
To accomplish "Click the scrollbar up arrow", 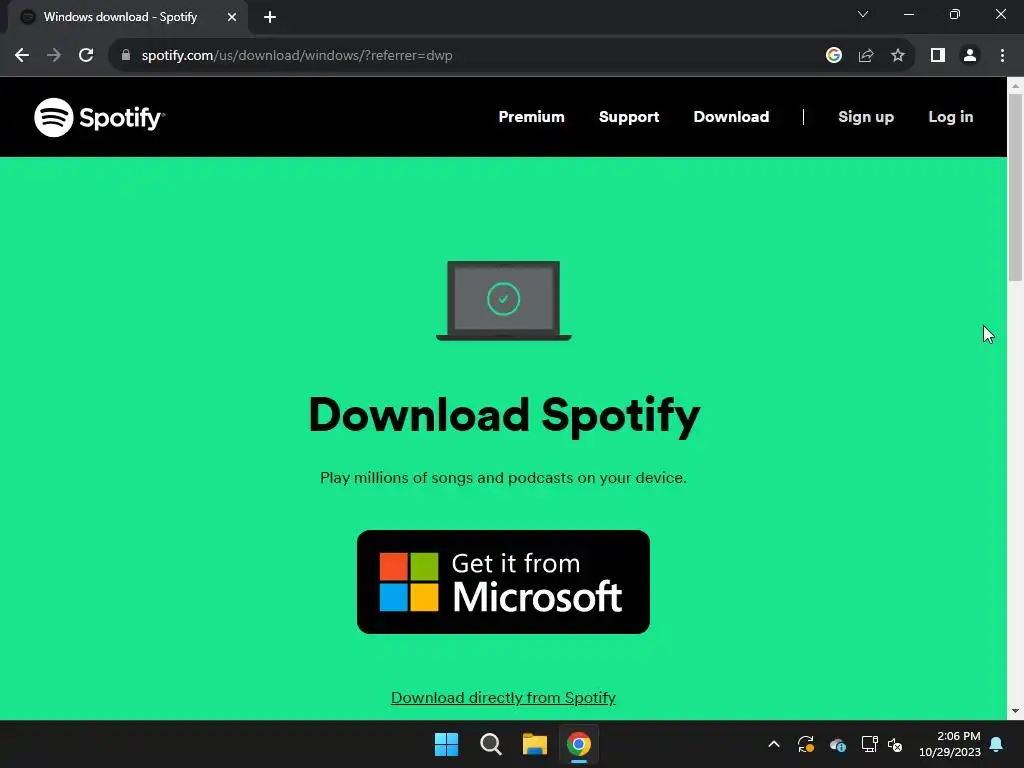I will 1015,86.
